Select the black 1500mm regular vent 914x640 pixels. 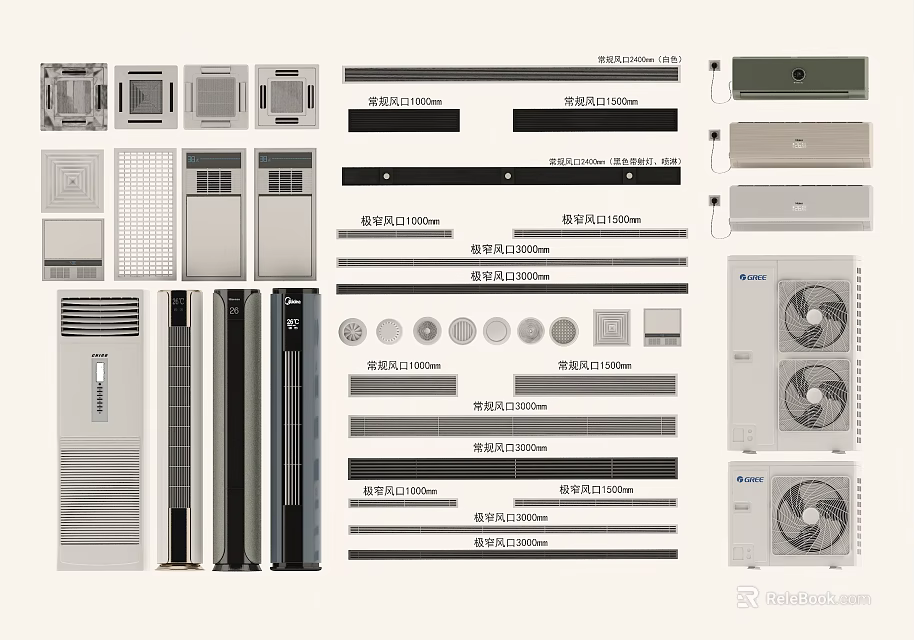tap(595, 120)
